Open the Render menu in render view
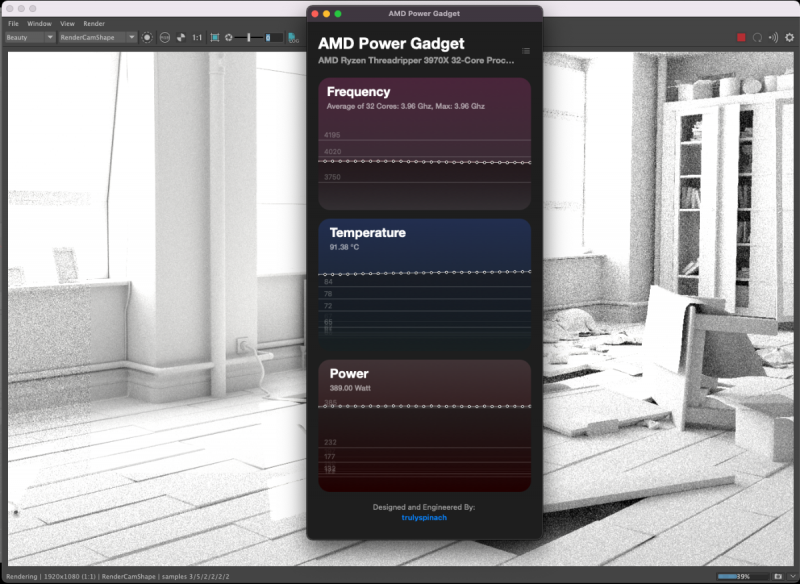This screenshot has width=800, height=584. pyautogui.click(x=94, y=23)
